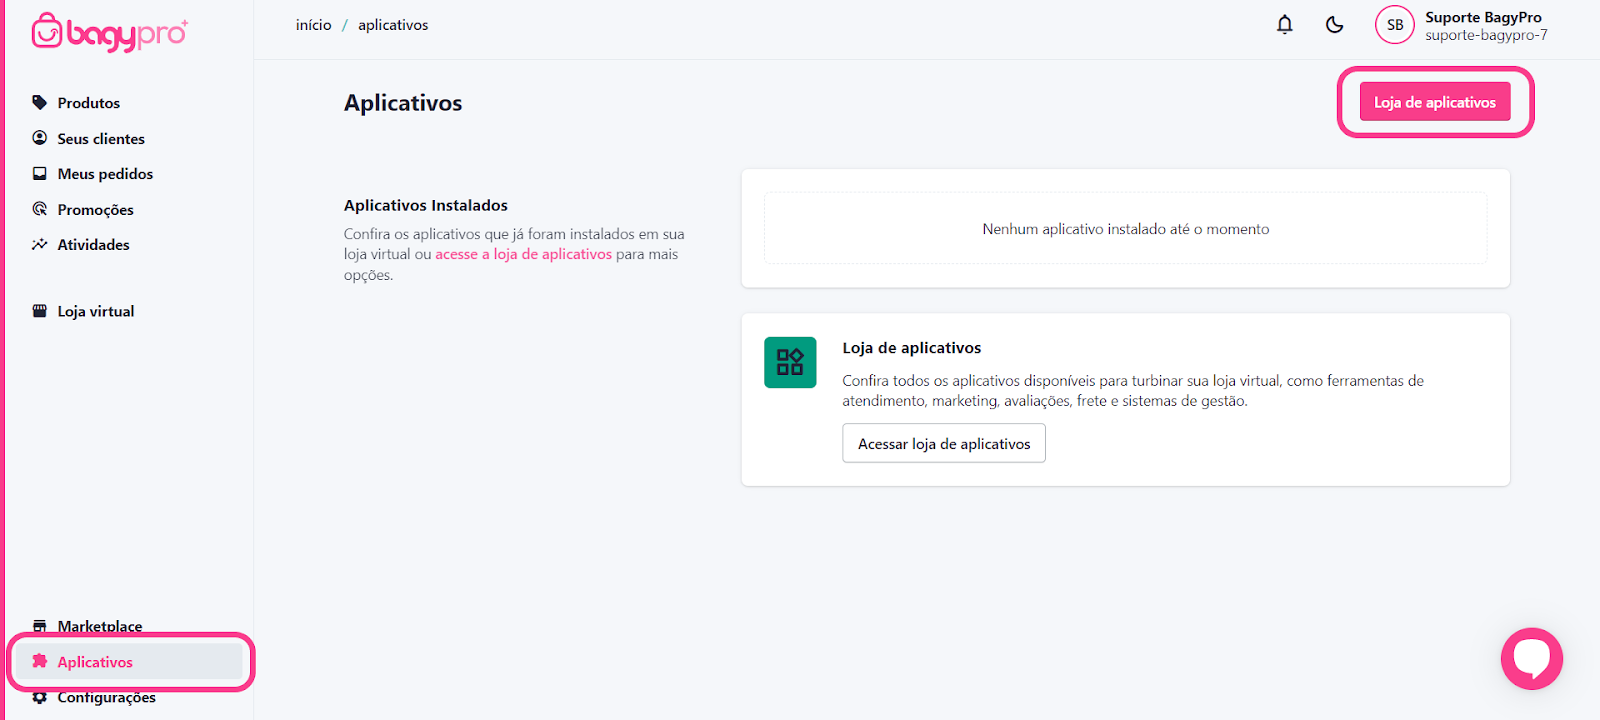Image resolution: width=1600 pixels, height=720 pixels.
Task: Click the Aplicativos puzzle icon
Action: click(x=40, y=661)
